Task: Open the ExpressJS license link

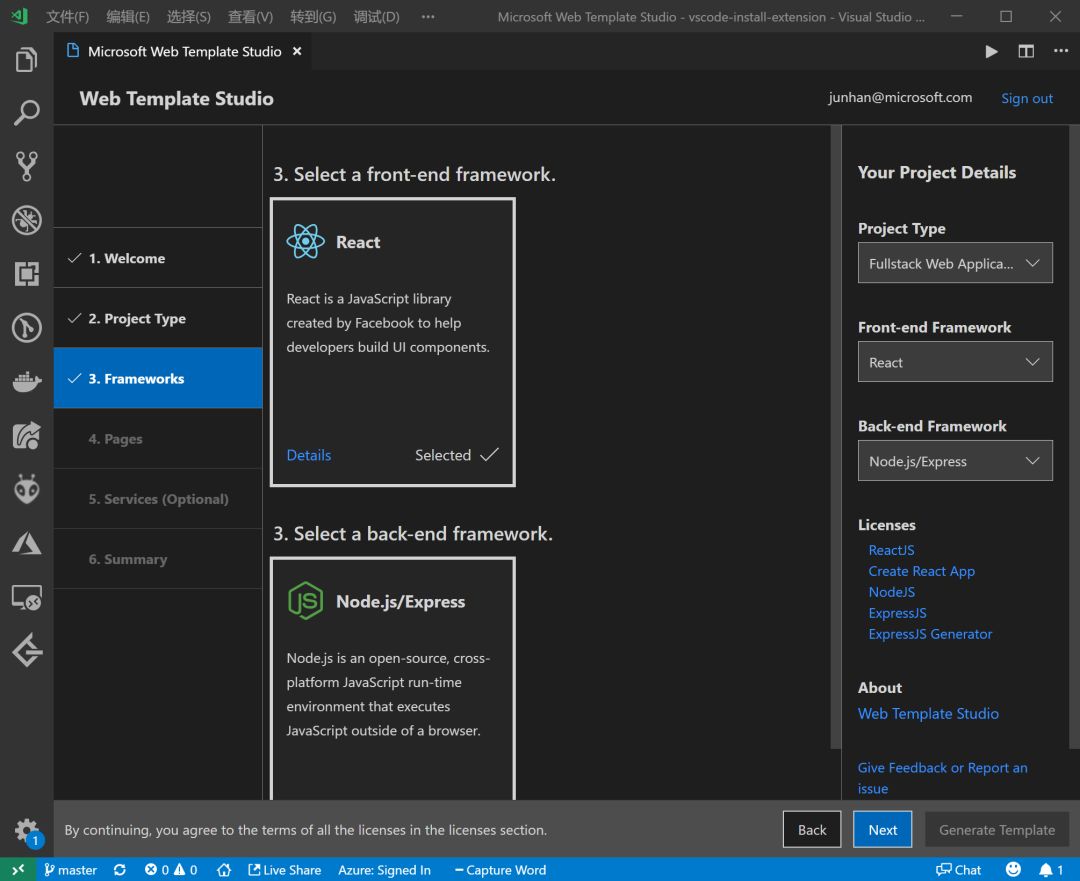Action: click(897, 612)
